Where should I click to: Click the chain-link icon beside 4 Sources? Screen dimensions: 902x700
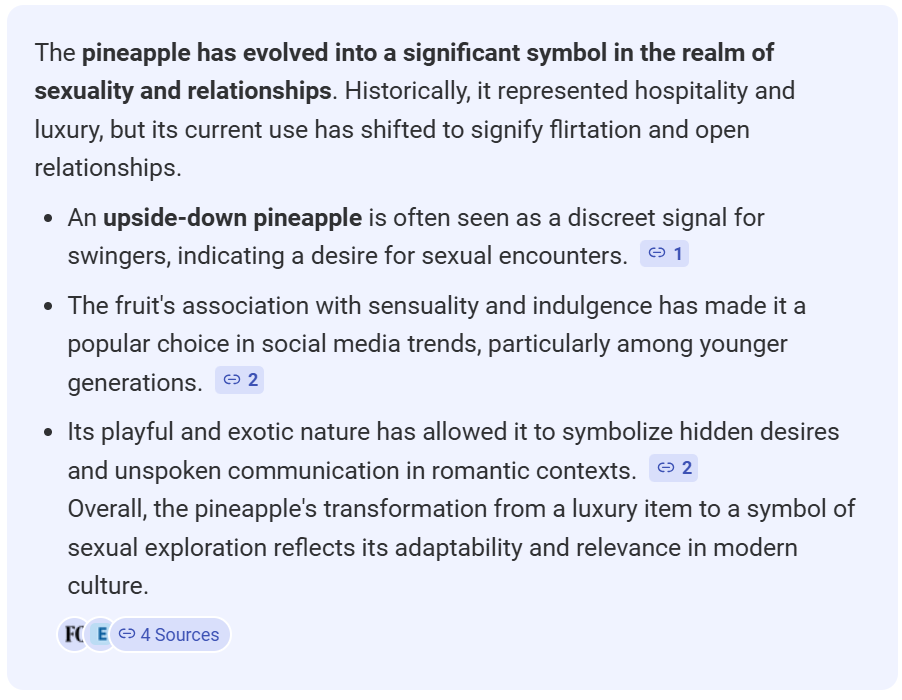pyautogui.click(x=127, y=634)
